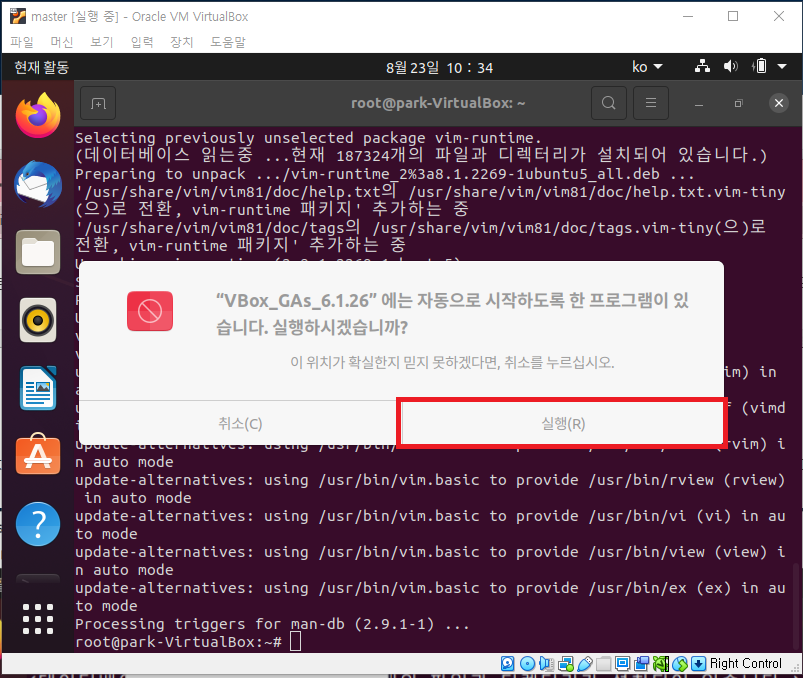803x678 pixels.
Task: Click the wired network icon in the top bar
Action: click(x=702, y=66)
